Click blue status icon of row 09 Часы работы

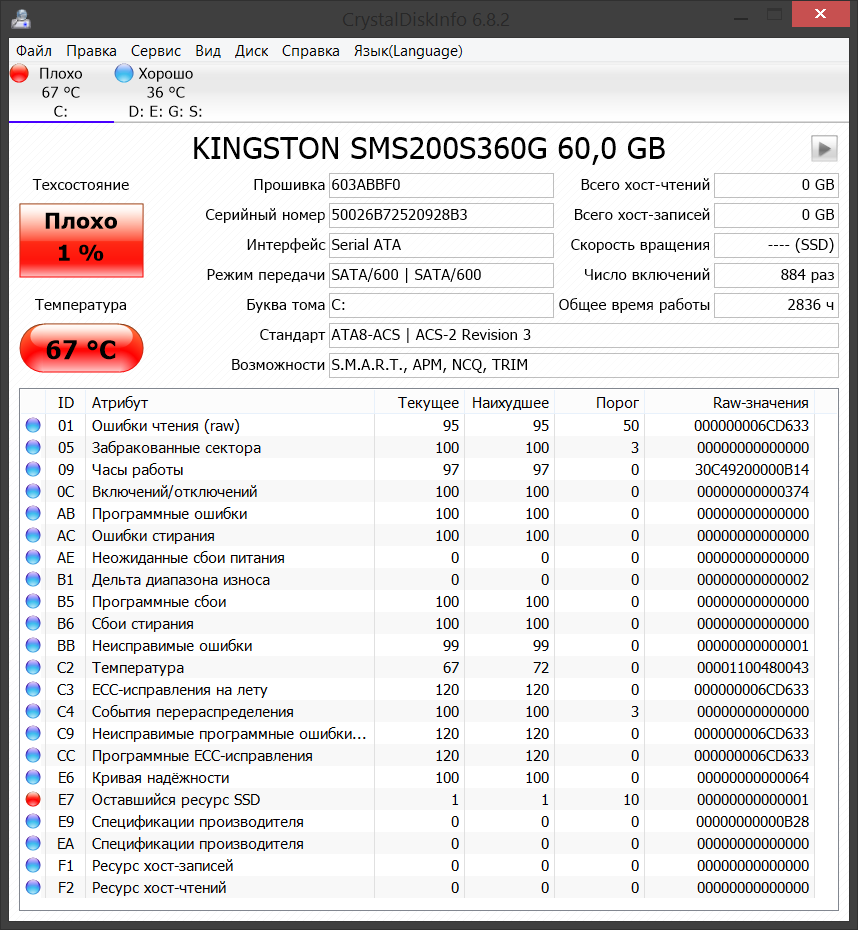[x=33, y=469]
